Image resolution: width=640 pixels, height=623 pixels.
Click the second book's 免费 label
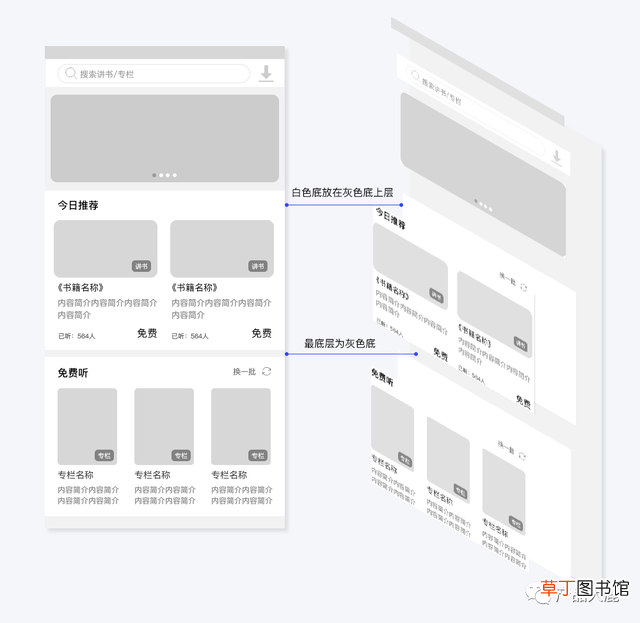(x=262, y=333)
